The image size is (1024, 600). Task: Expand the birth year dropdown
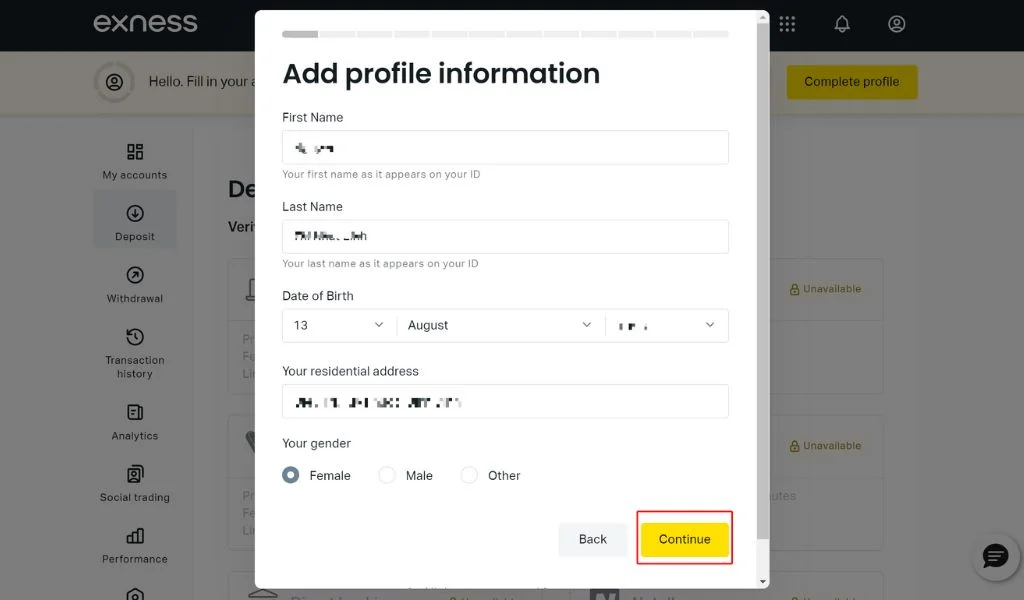pyautogui.click(x=666, y=325)
